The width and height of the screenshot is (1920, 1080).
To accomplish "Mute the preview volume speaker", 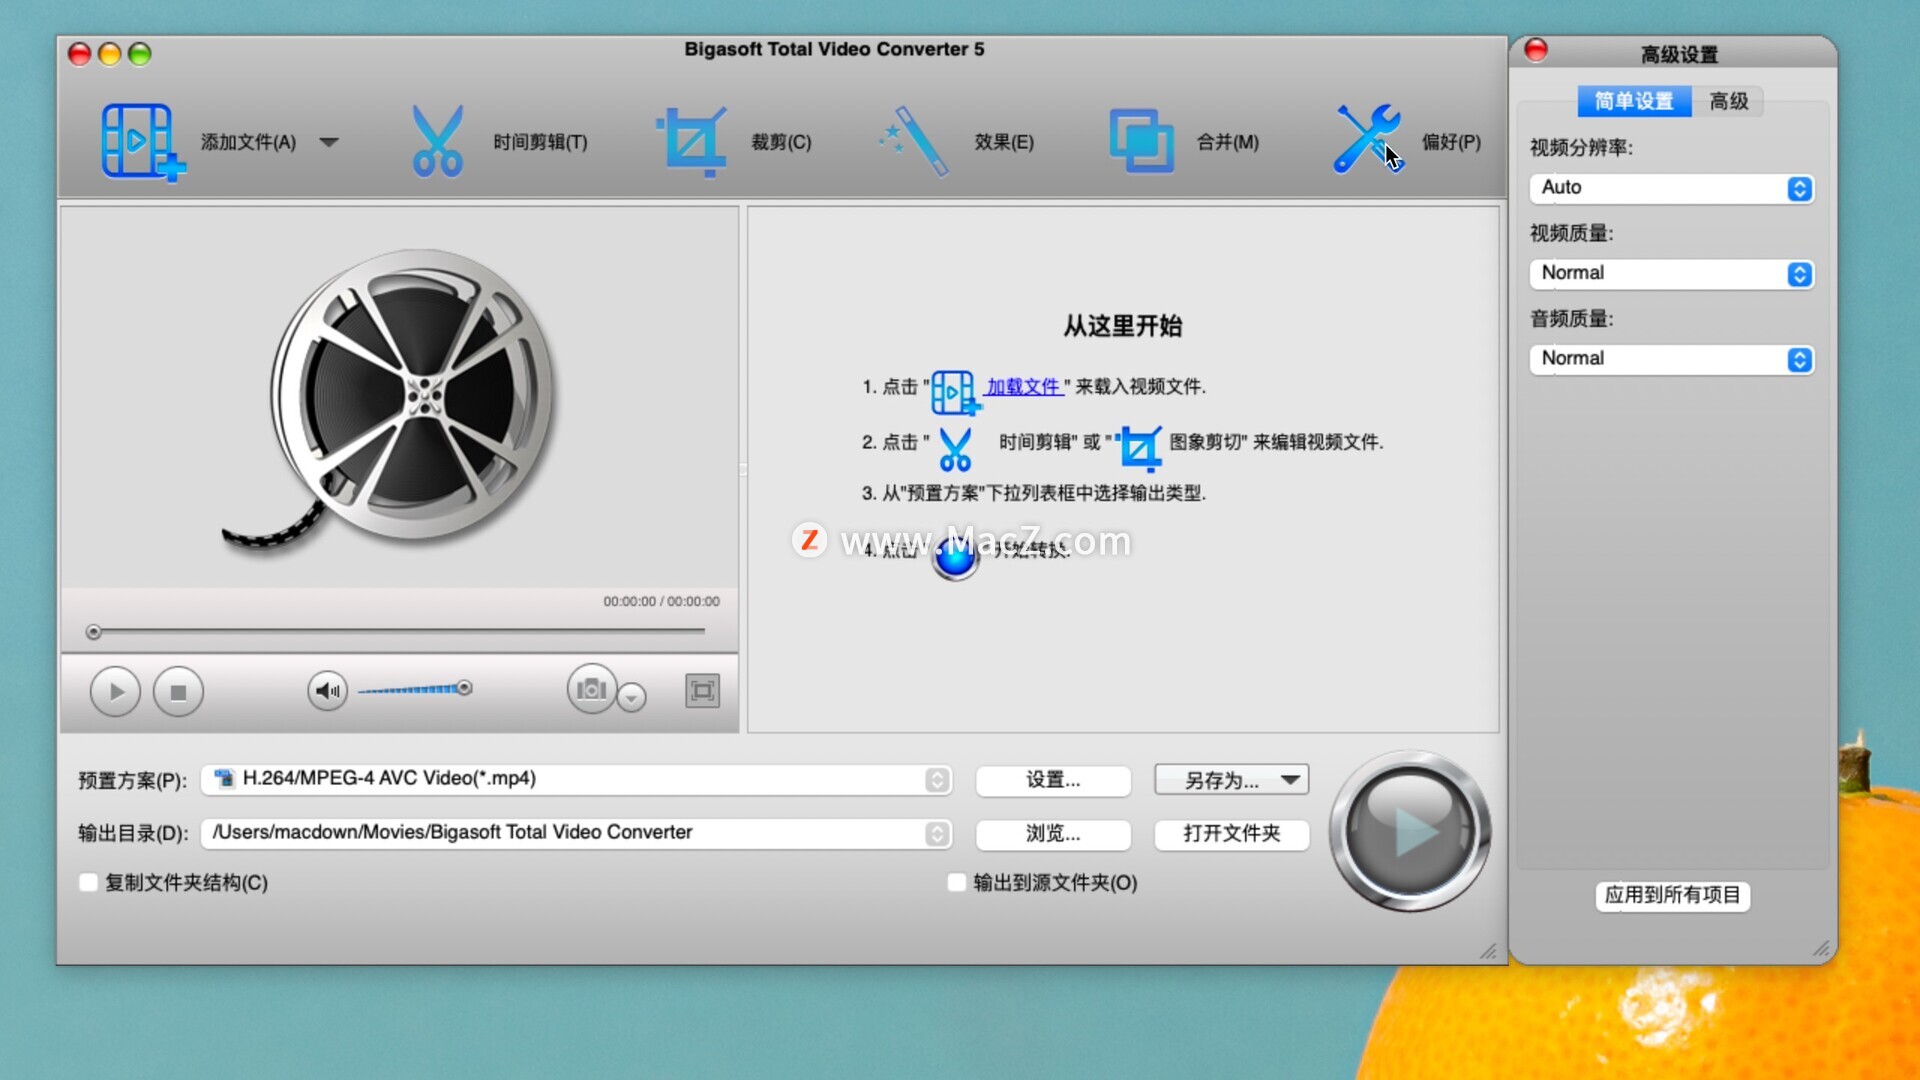I will pos(327,690).
